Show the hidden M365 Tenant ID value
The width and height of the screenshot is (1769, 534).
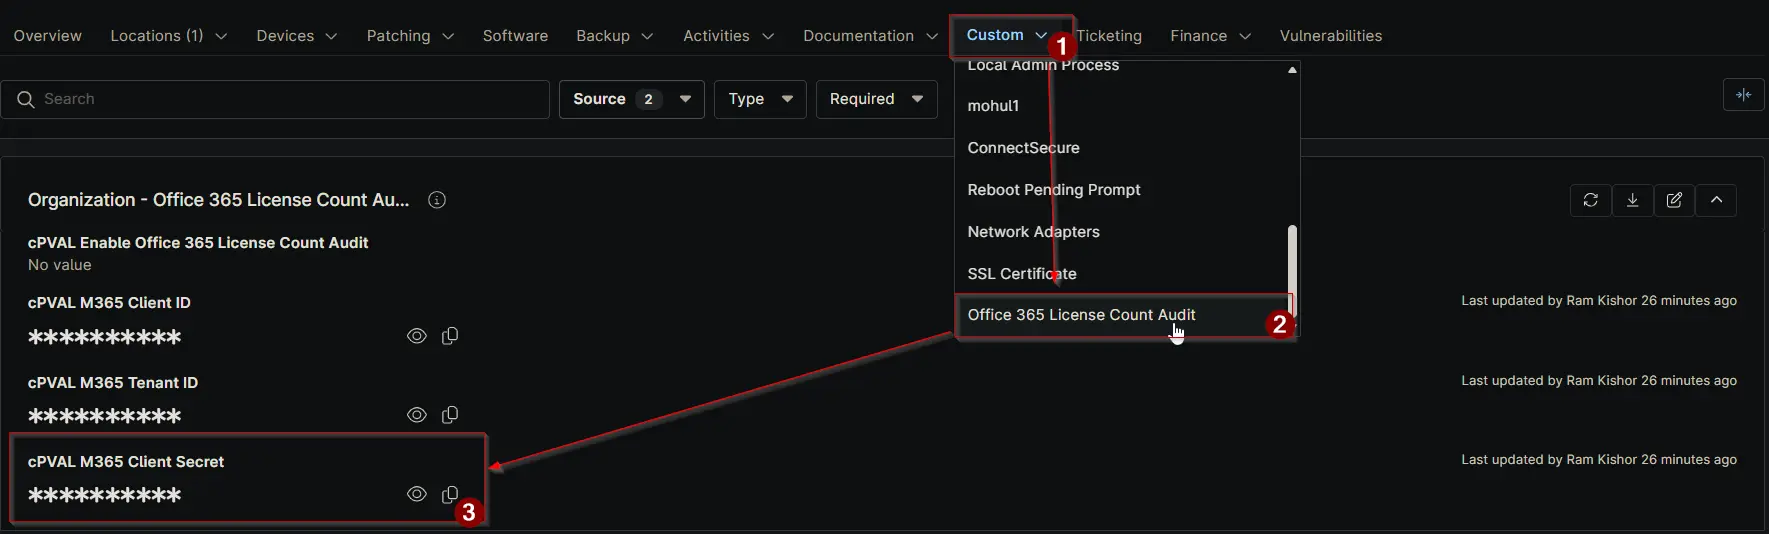point(417,415)
